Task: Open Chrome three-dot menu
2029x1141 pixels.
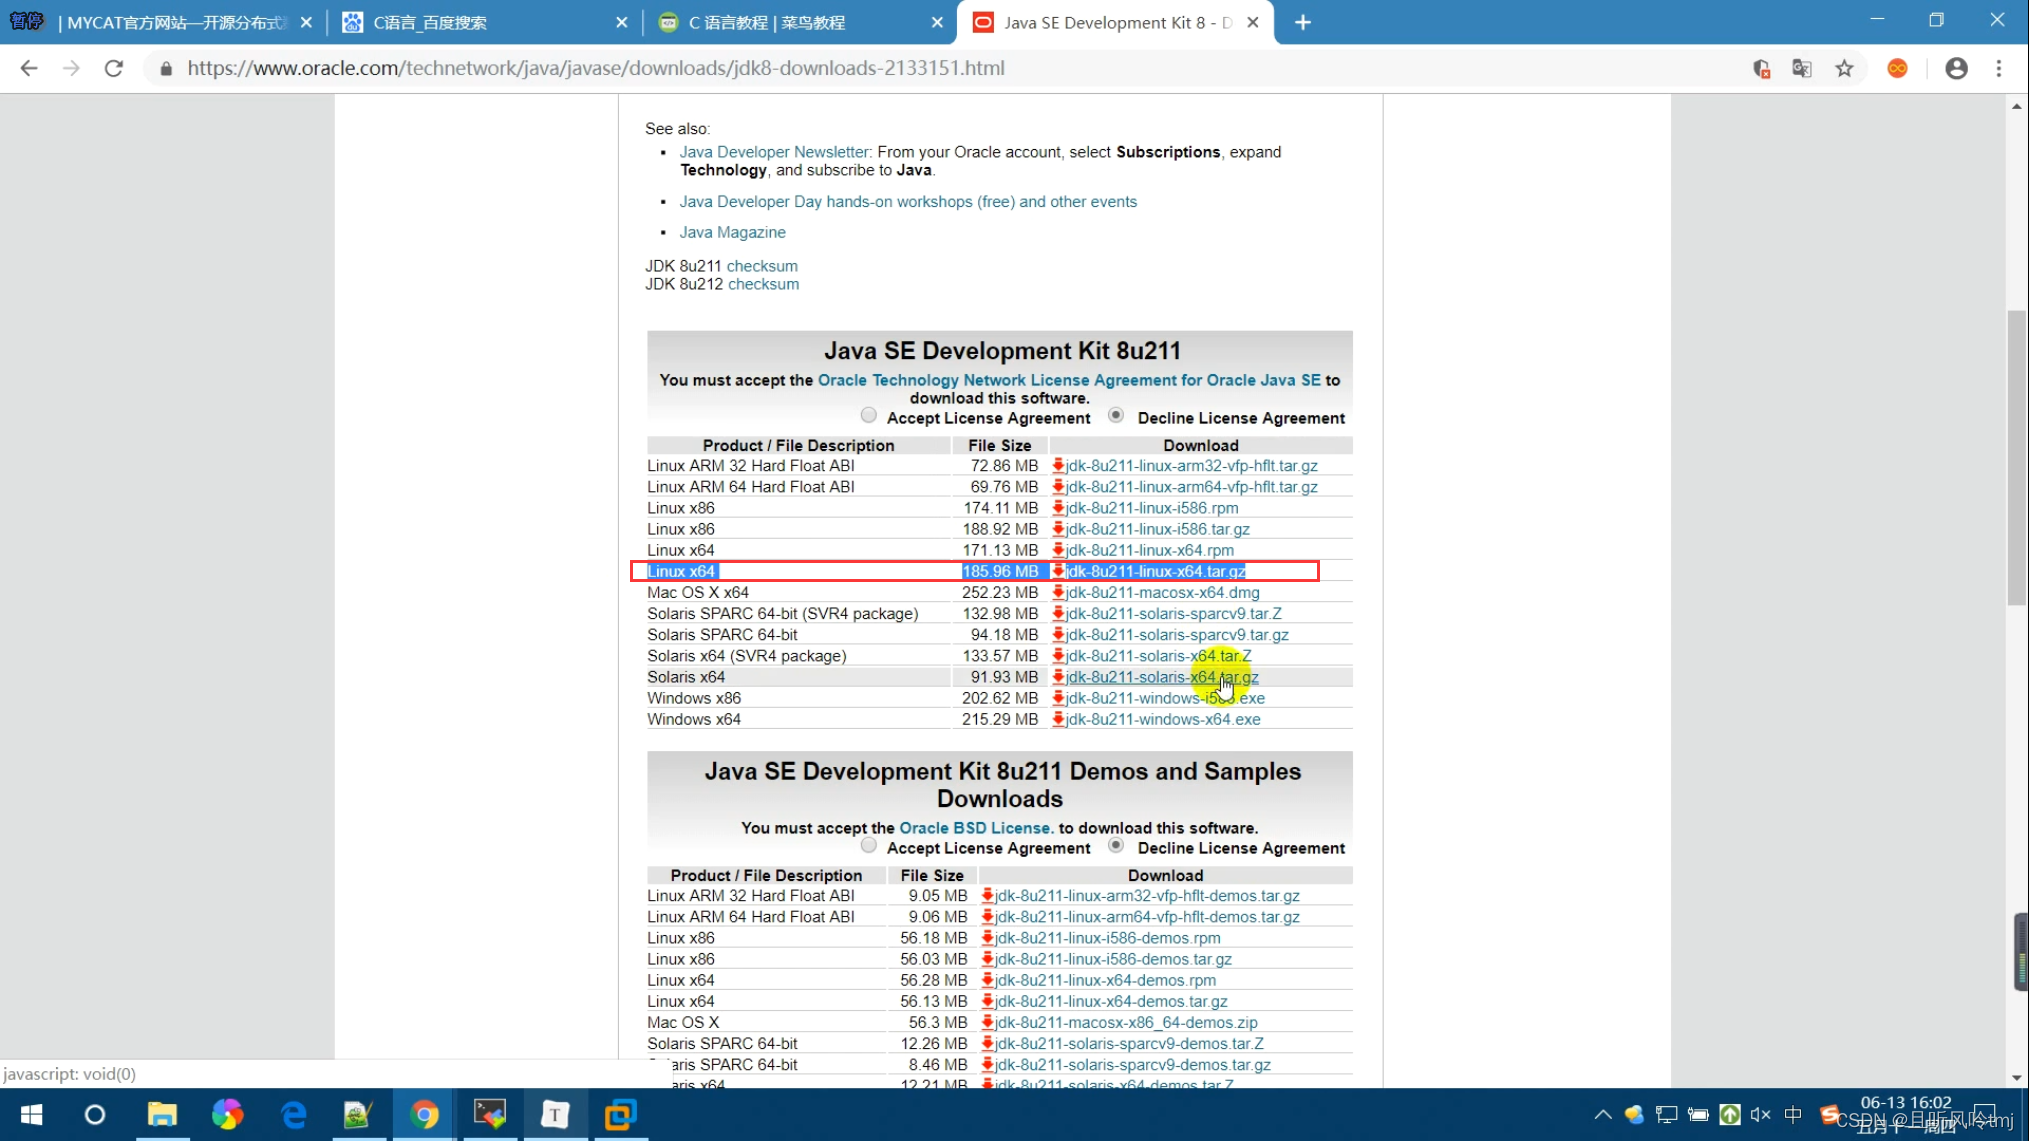Action: (x=1999, y=68)
